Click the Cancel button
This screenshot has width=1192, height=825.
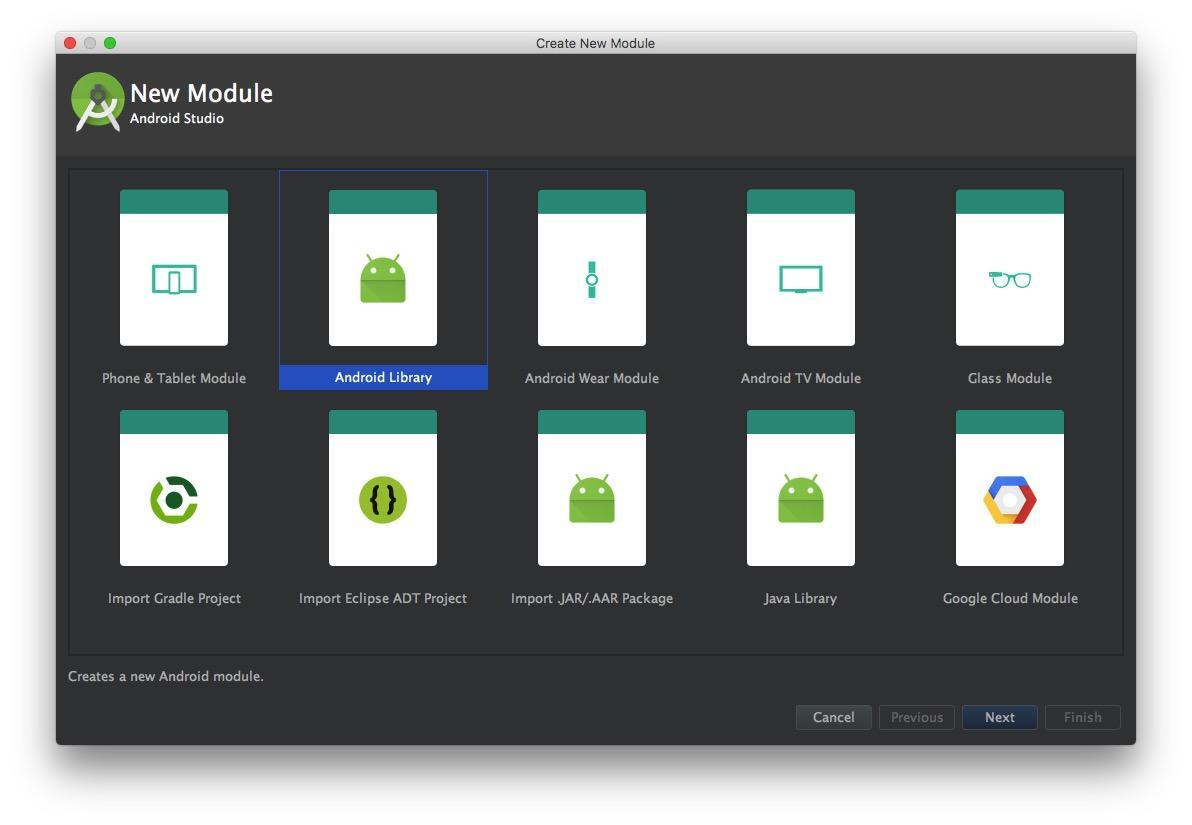tap(833, 717)
